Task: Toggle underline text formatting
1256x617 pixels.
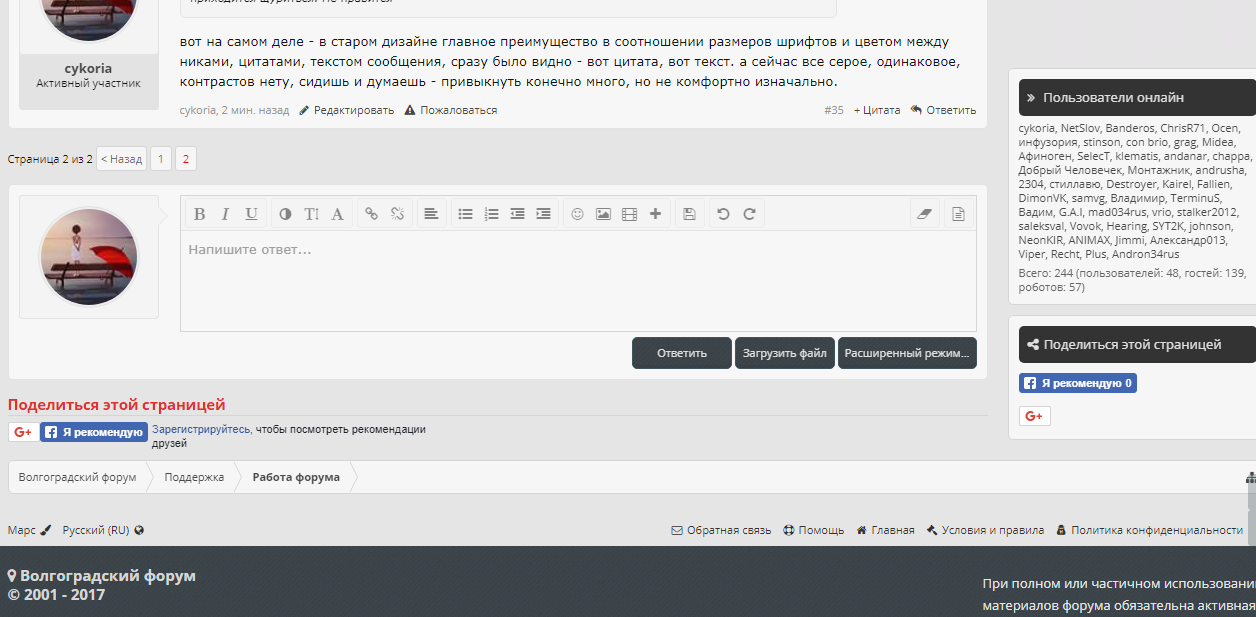Action: click(251, 214)
